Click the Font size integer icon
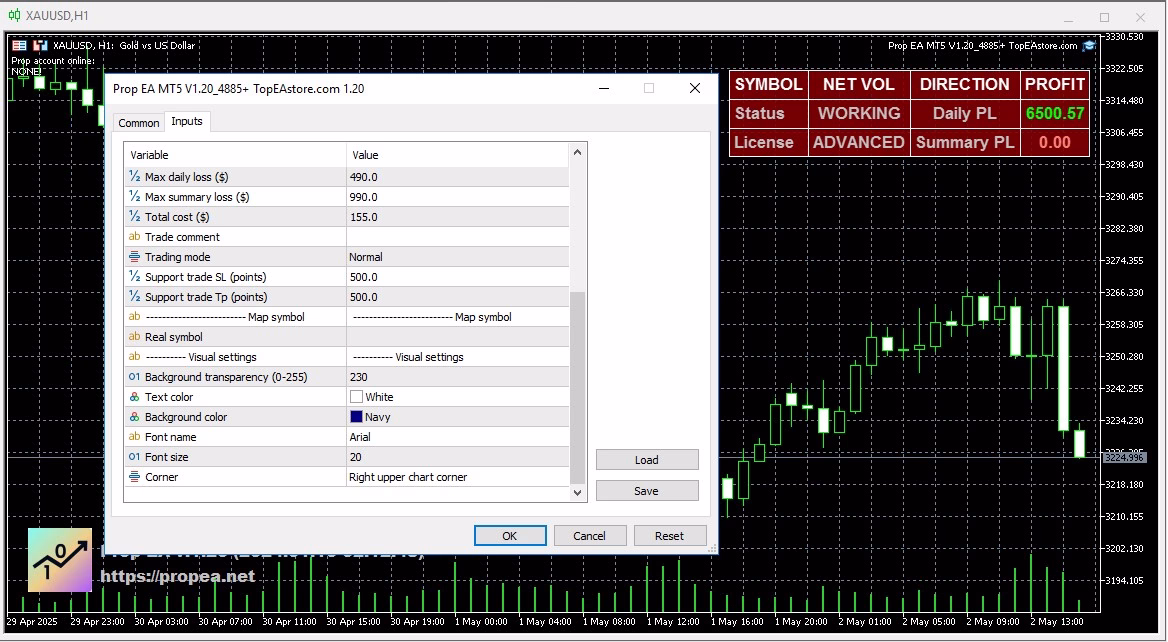This screenshot has height=642, width=1168. click(134, 457)
